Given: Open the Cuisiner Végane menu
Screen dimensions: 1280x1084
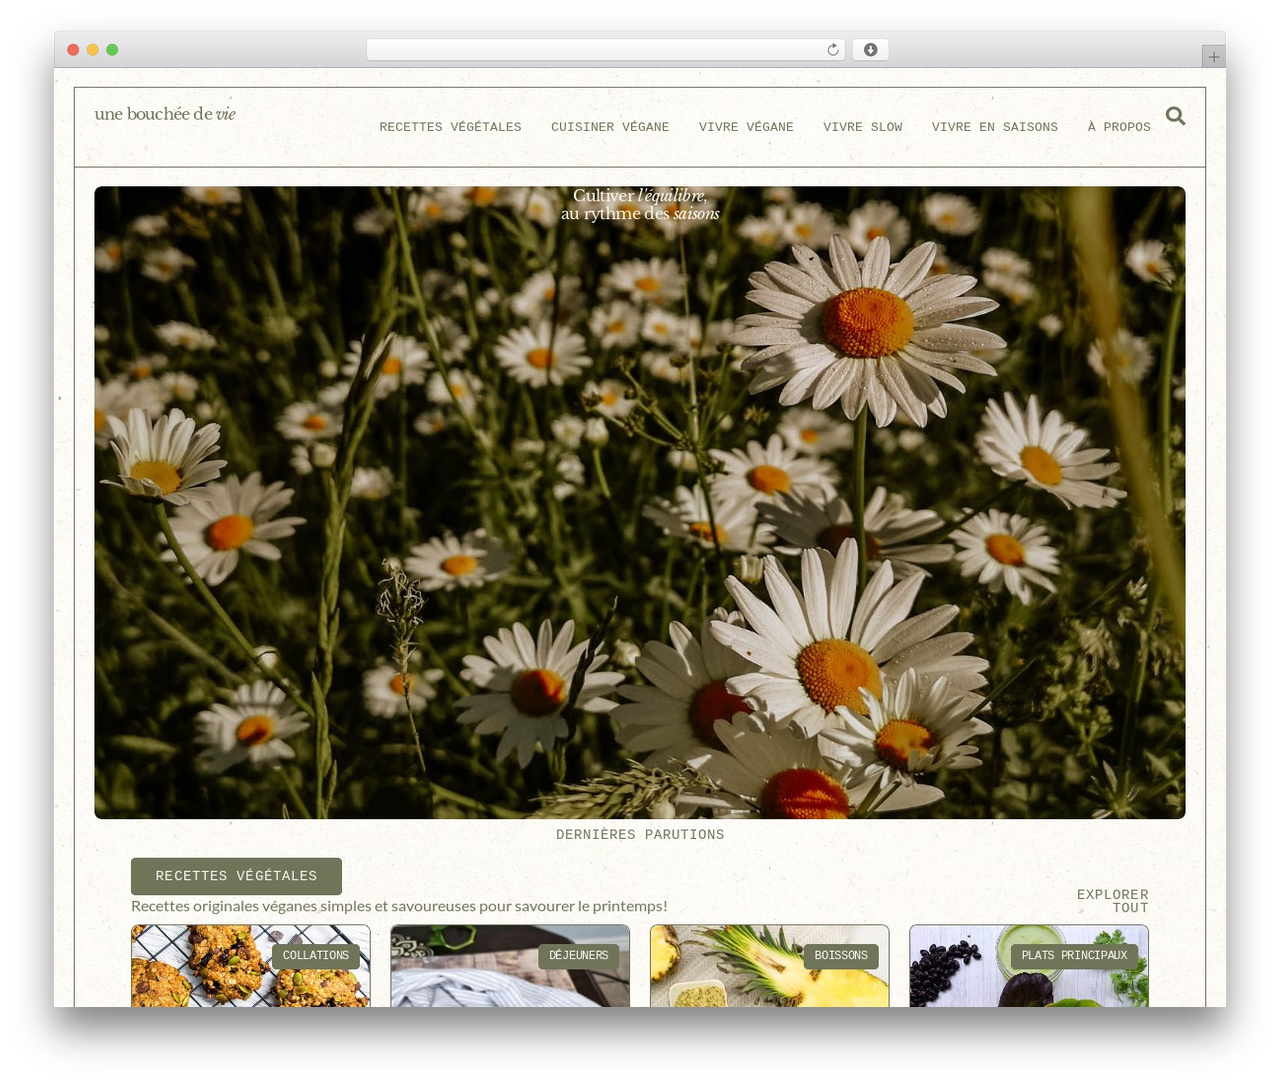Looking at the screenshot, I should tap(610, 127).
